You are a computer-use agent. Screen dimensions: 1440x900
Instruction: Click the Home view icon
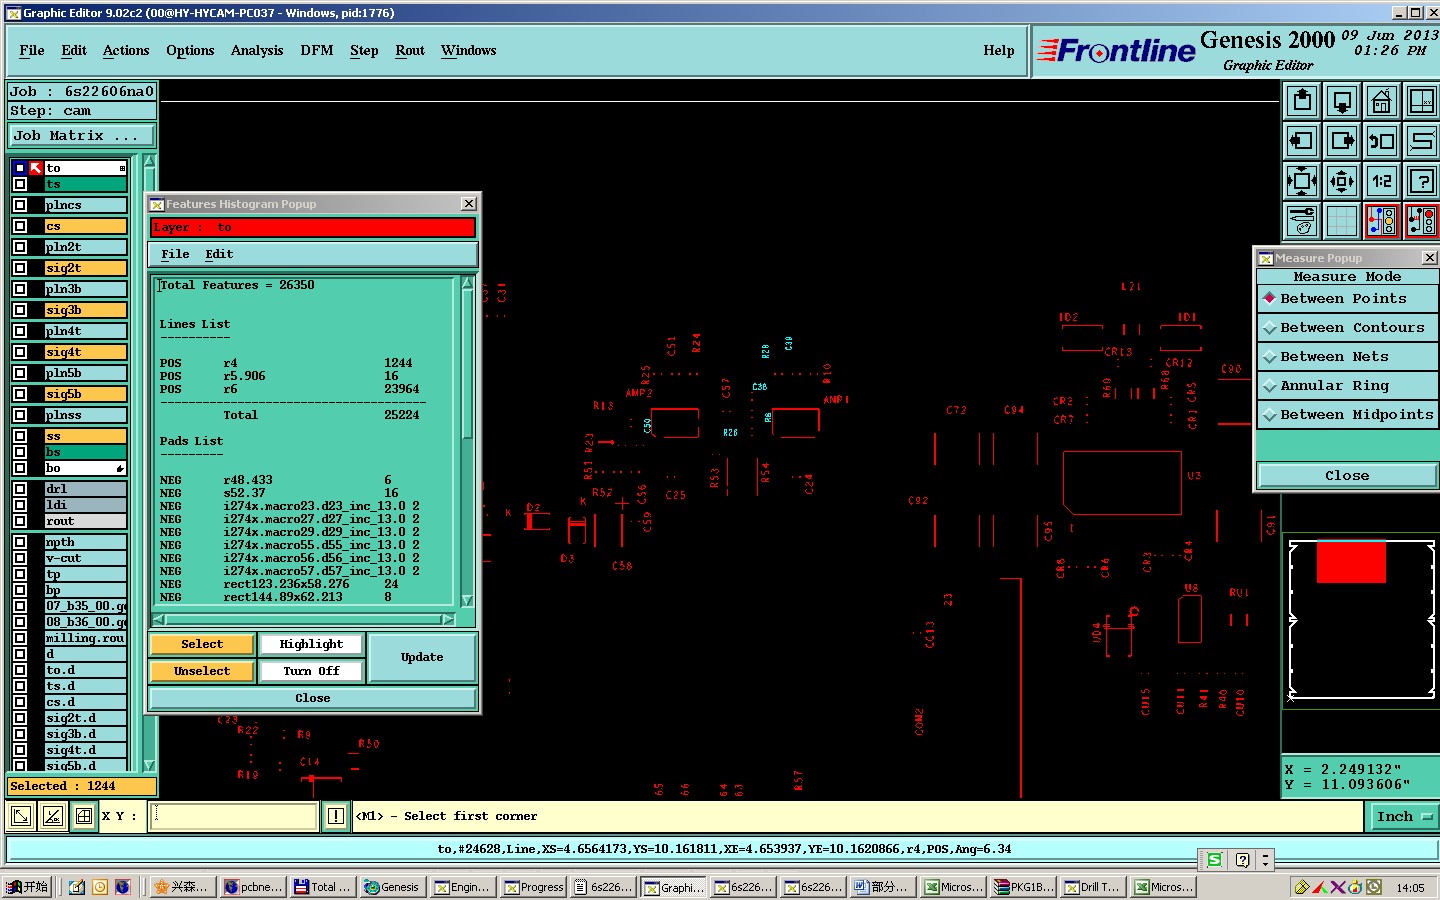pyautogui.click(x=1381, y=101)
